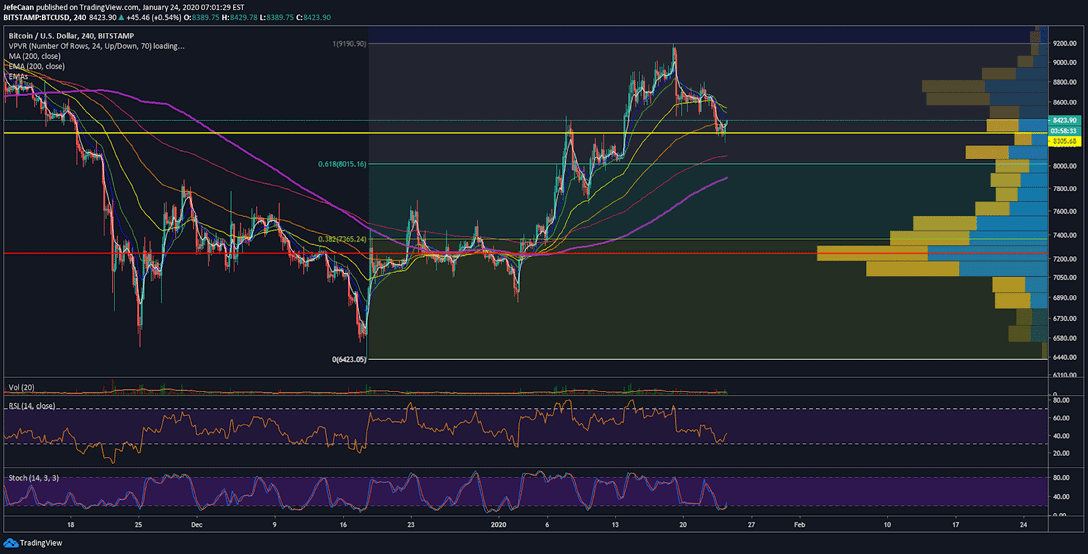The width and height of the screenshot is (1088, 554).
Task: Toggle the EMAs indicator legend entry
Action: 19,76
